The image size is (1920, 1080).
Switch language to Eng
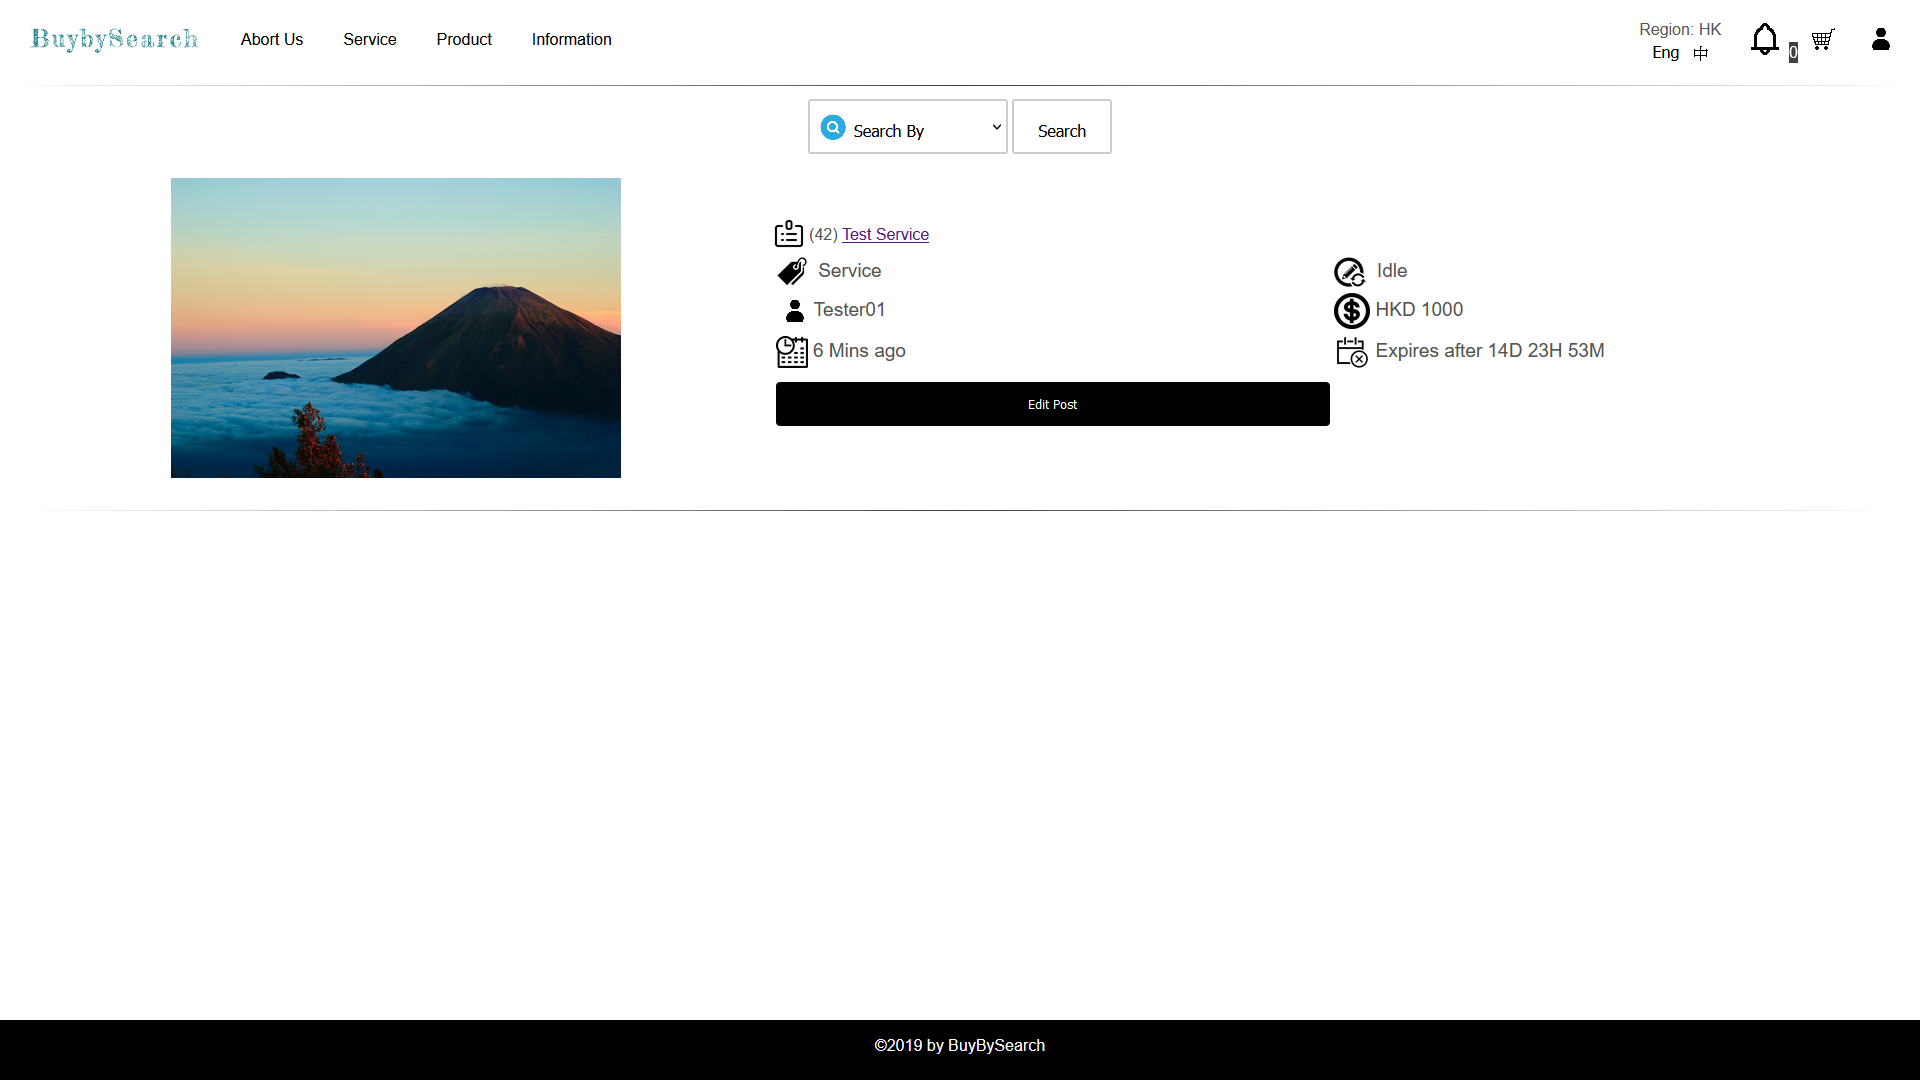click(x=1665, y=53)
